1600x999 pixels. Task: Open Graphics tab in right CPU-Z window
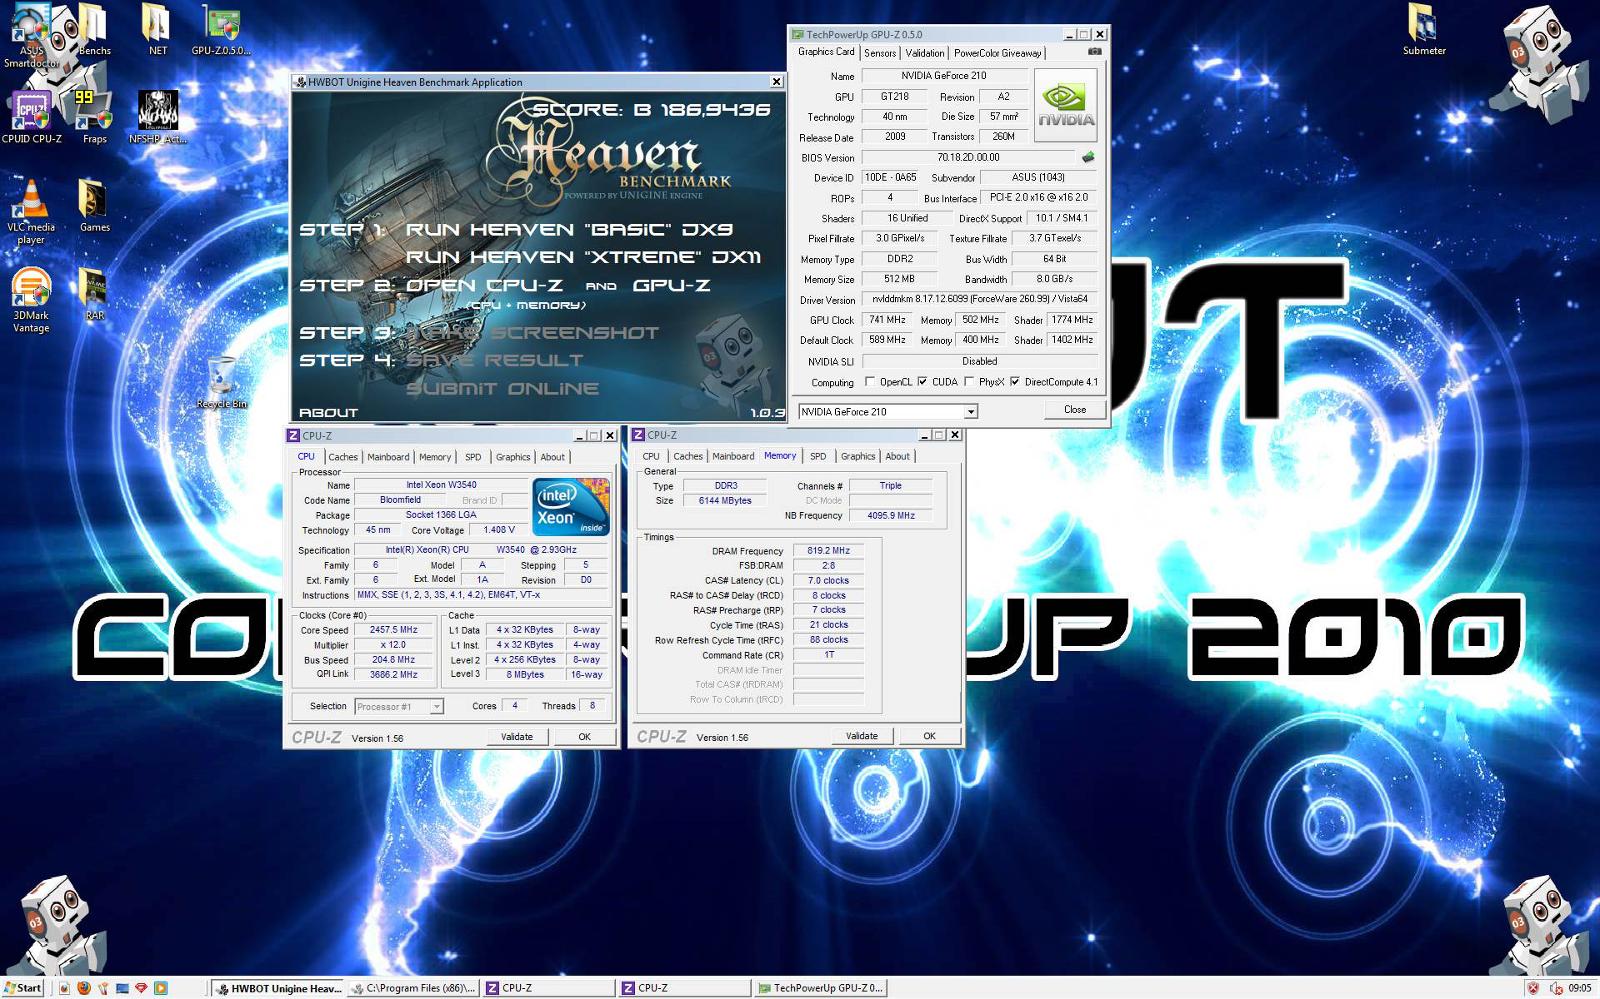(x=858, y=456)
